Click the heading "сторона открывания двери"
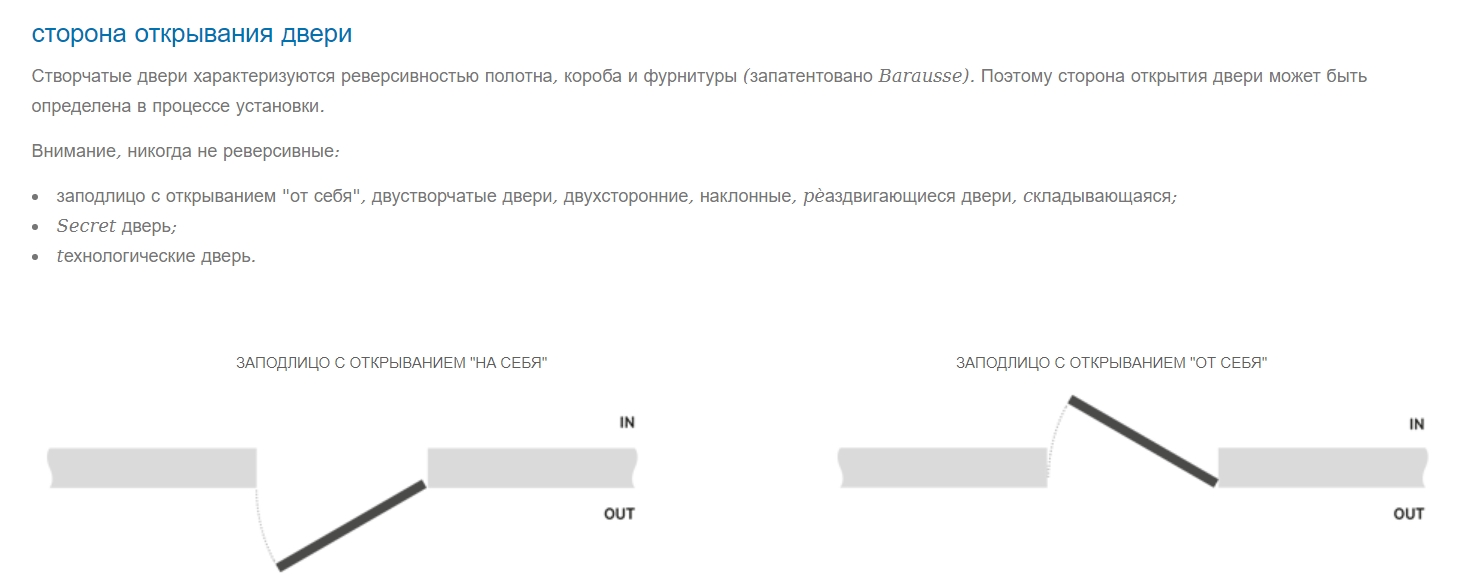The height and width of the screenshot is (577, 1484). point(192,34)
